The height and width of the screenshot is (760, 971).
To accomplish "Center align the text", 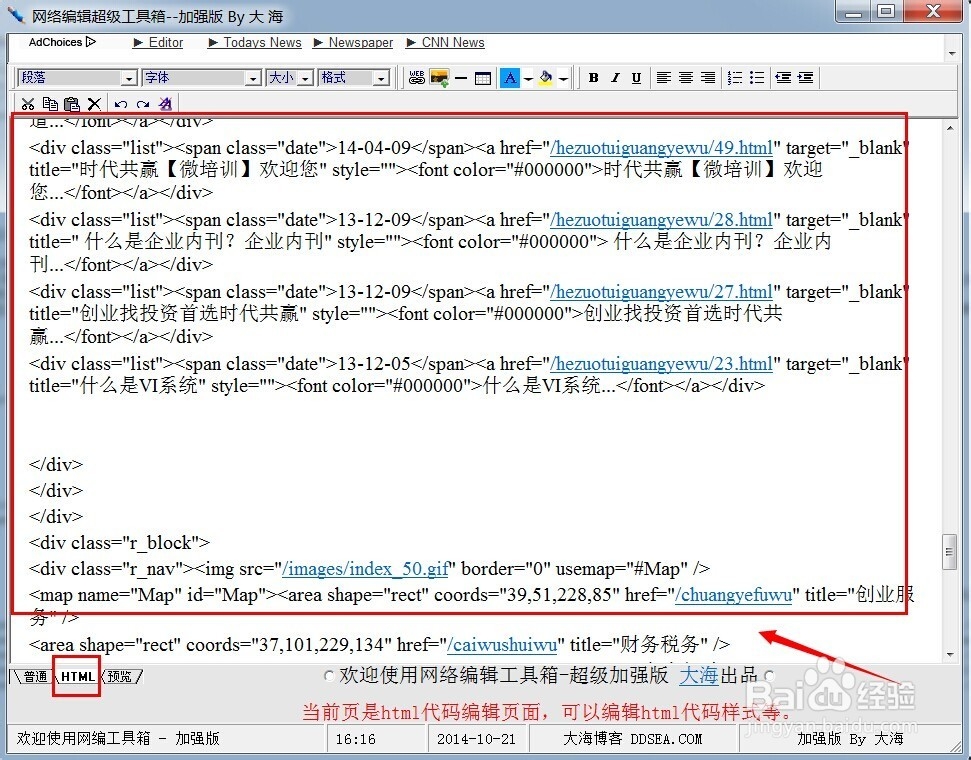I will (x=686, y=77).
